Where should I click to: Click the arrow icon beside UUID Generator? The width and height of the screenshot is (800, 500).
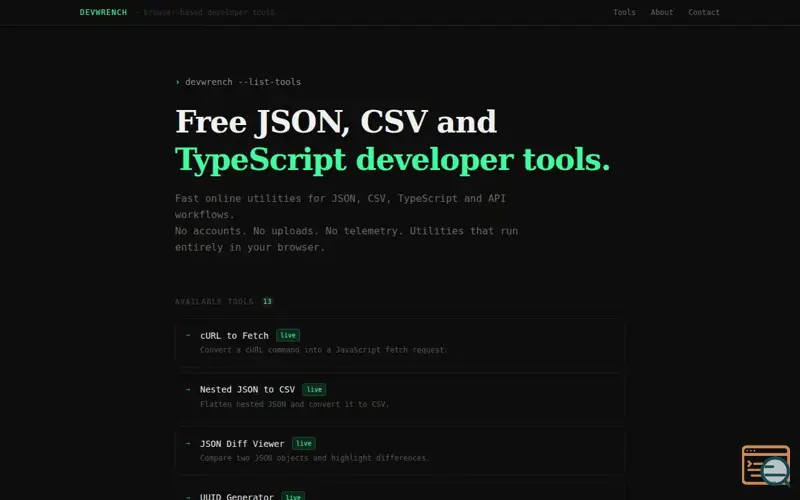187,496
